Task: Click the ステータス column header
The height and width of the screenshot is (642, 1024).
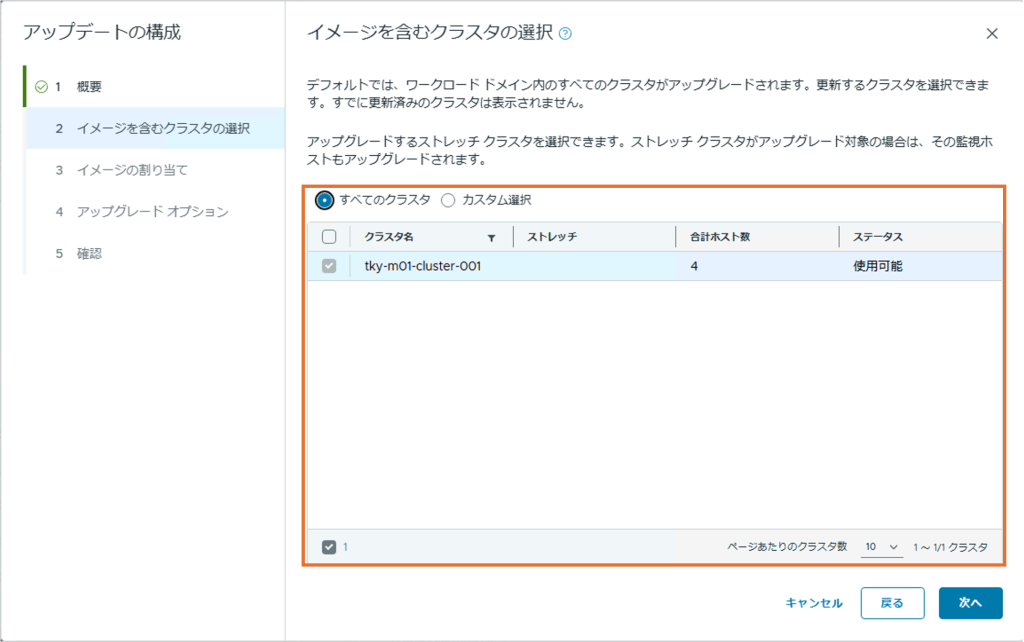Action: click(x=878, y=237)
